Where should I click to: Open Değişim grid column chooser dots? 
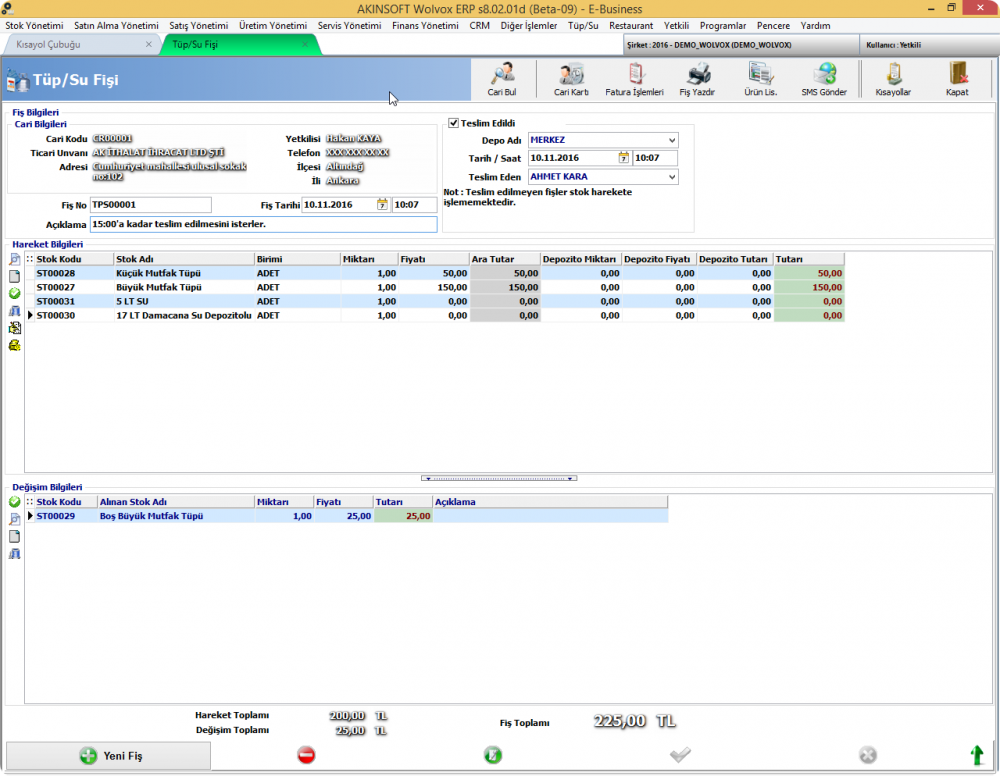click(29, 502)
